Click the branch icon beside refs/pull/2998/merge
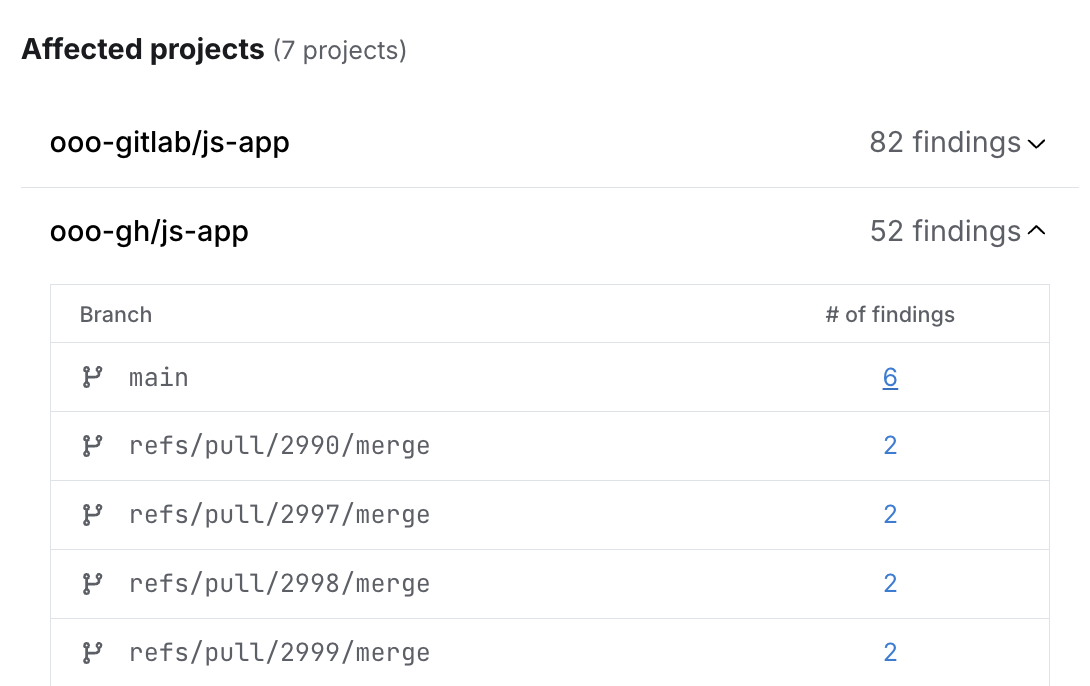 pos(92,584)
